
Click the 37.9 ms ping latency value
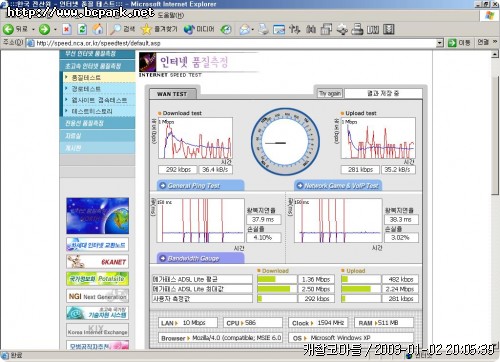[x=263, y=220]
